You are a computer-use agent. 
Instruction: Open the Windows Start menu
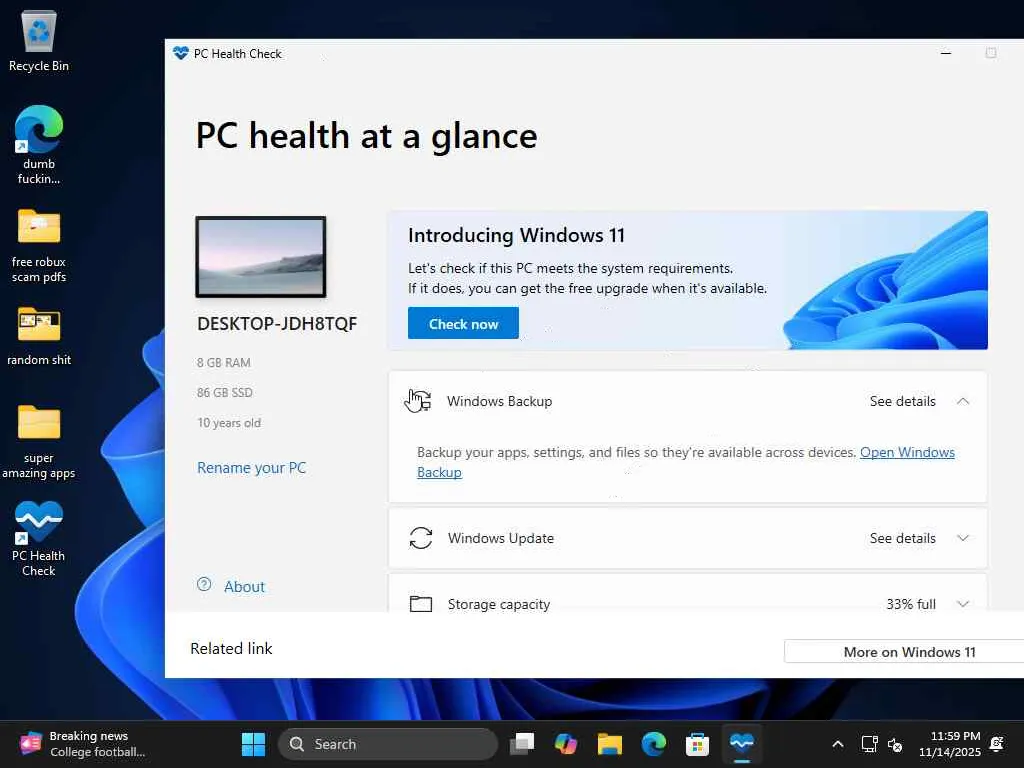(x=253, y=744)
